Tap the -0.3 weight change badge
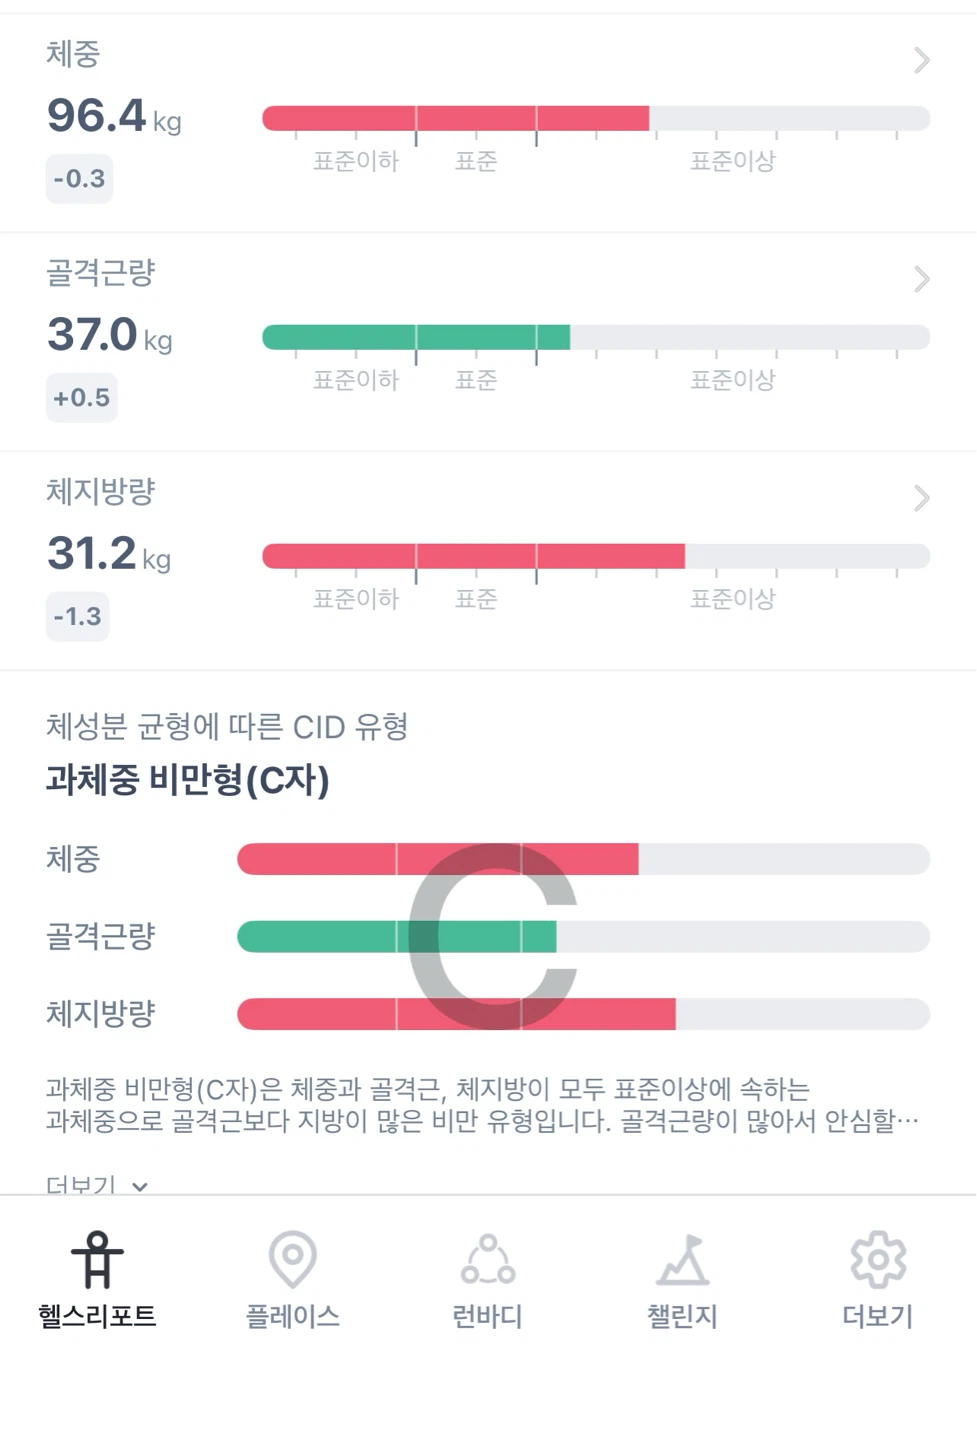Viewport: 977px width, 1440px height. click(x=79, y=179)
